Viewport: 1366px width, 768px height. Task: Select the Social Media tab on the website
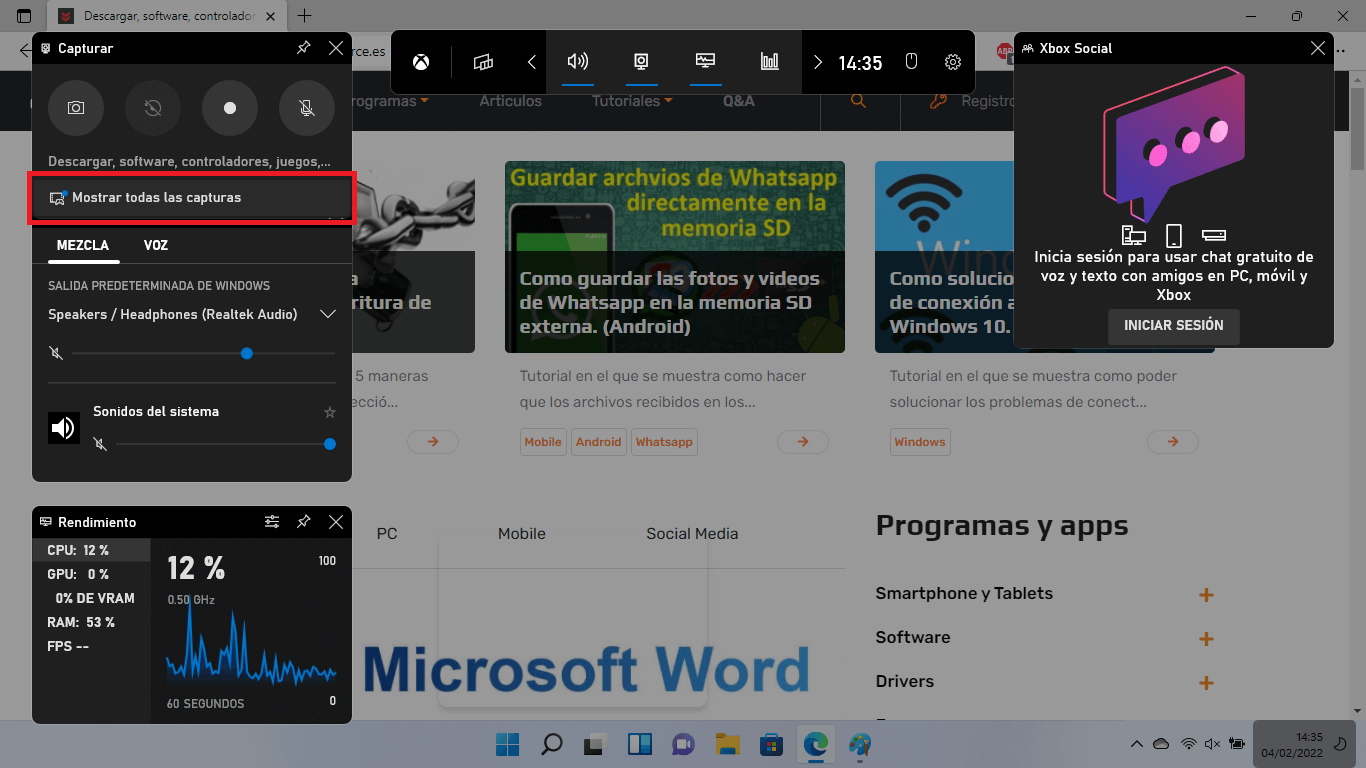tap(692, 534)
